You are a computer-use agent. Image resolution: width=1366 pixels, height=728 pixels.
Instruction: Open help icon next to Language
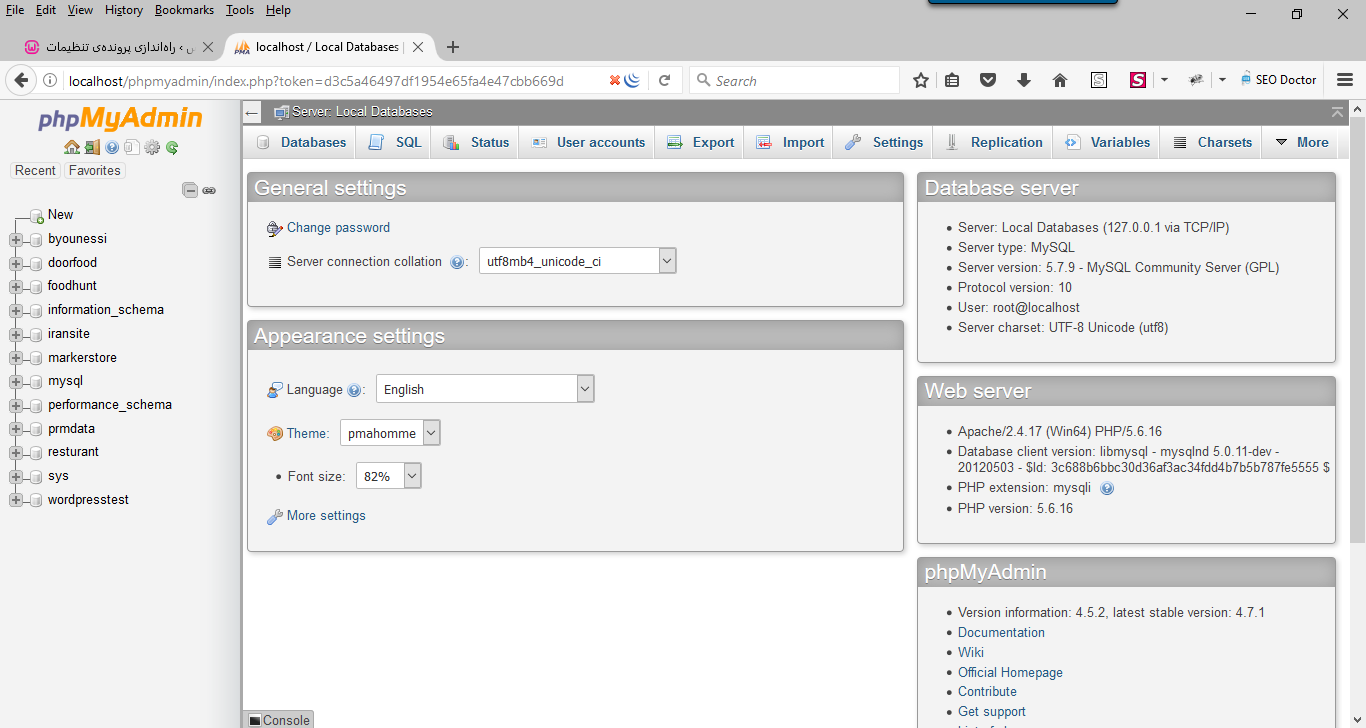pos(354,390)
